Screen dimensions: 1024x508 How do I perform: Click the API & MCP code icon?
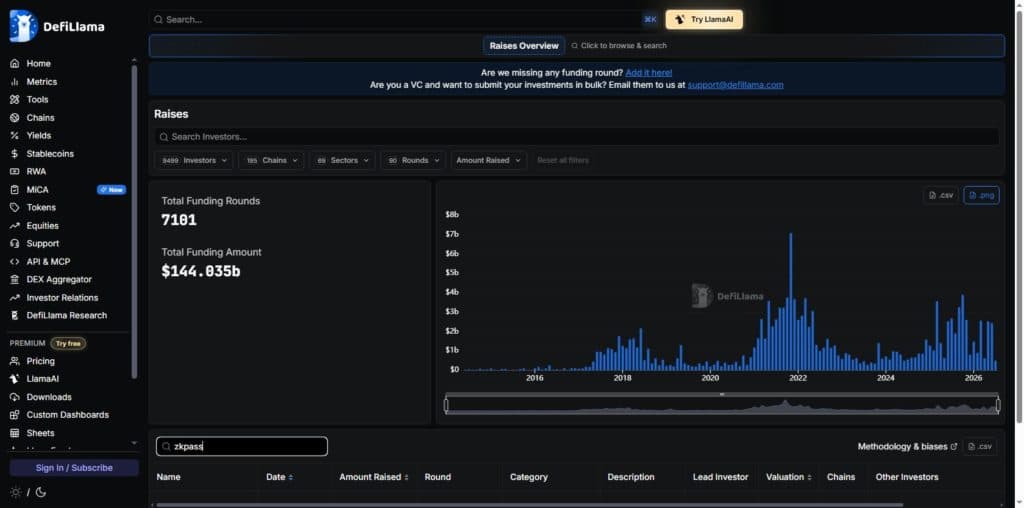pyautogui.click(x=14, y=261)
